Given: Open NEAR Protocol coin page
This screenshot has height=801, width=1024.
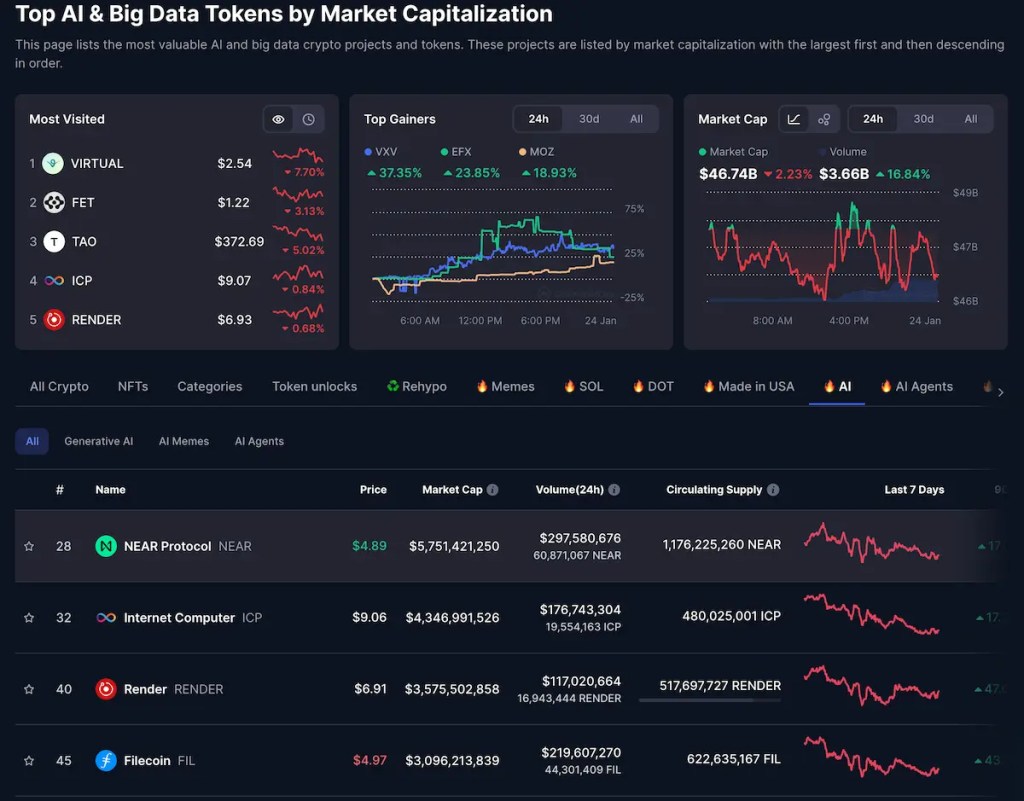Looking at the screenshot, I should coord(167,546).
